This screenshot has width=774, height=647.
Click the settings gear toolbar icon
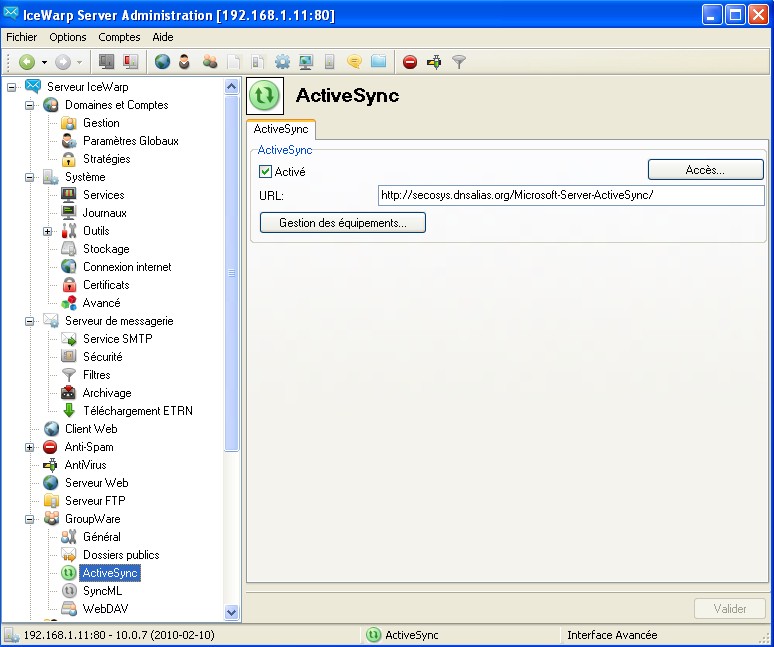pos(282,62)
